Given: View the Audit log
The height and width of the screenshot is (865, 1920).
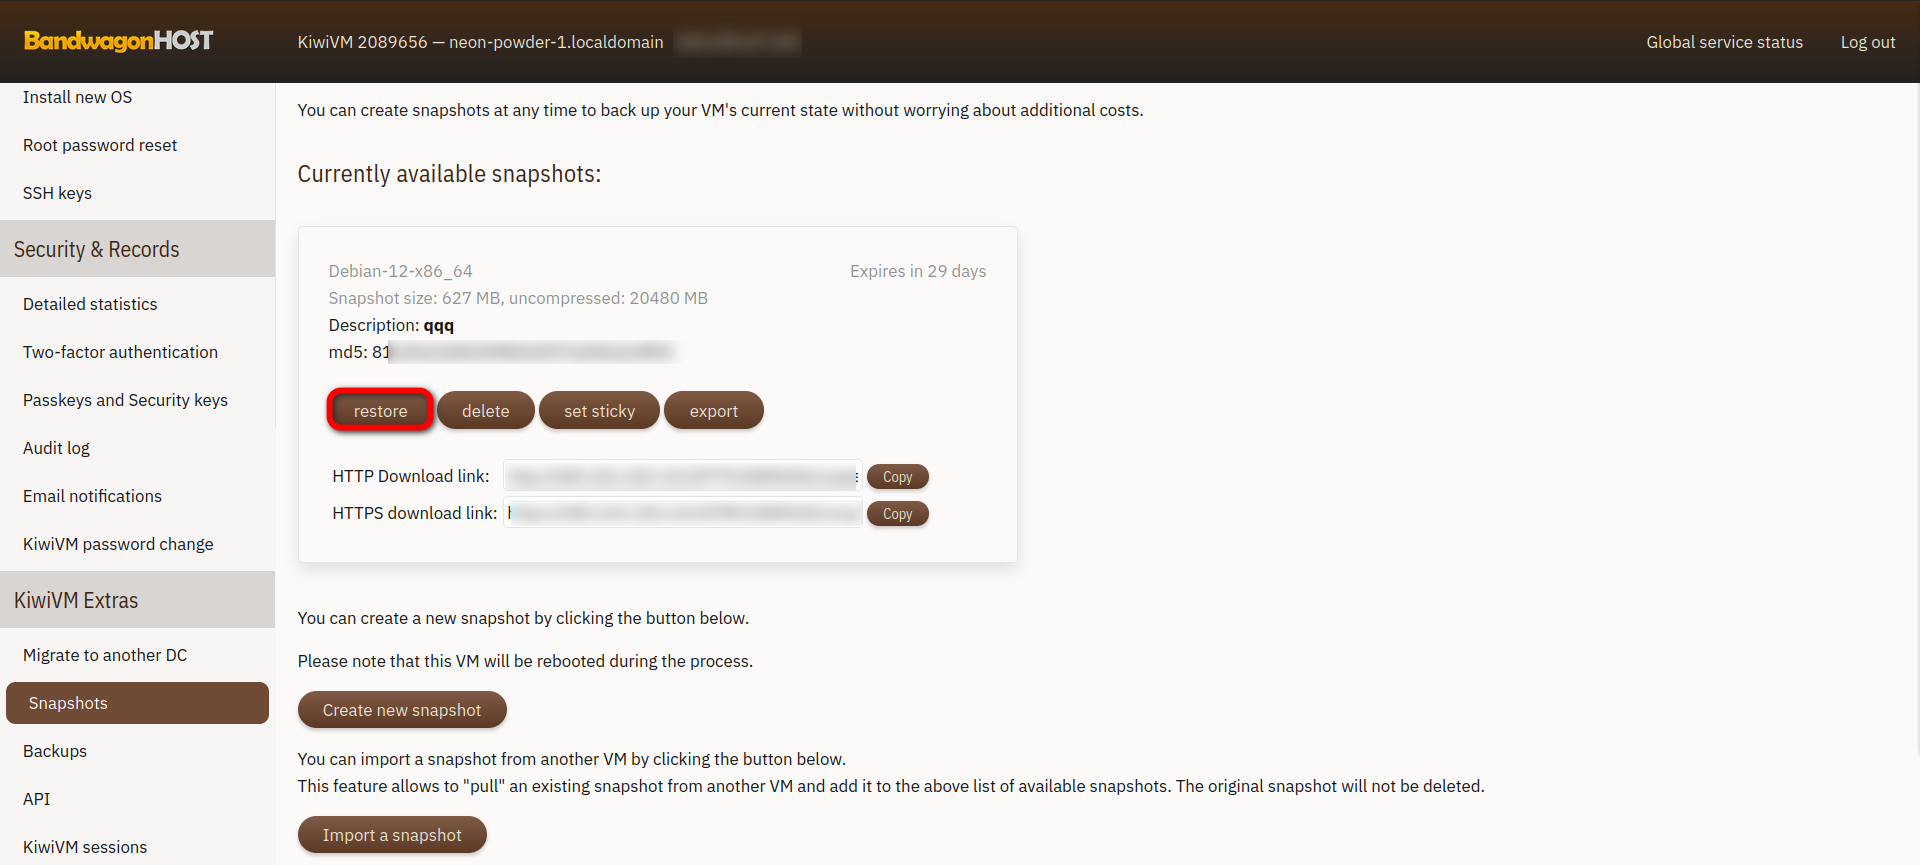Looking at the screenshot, I should pyautogui.click(x=56, y=448).
